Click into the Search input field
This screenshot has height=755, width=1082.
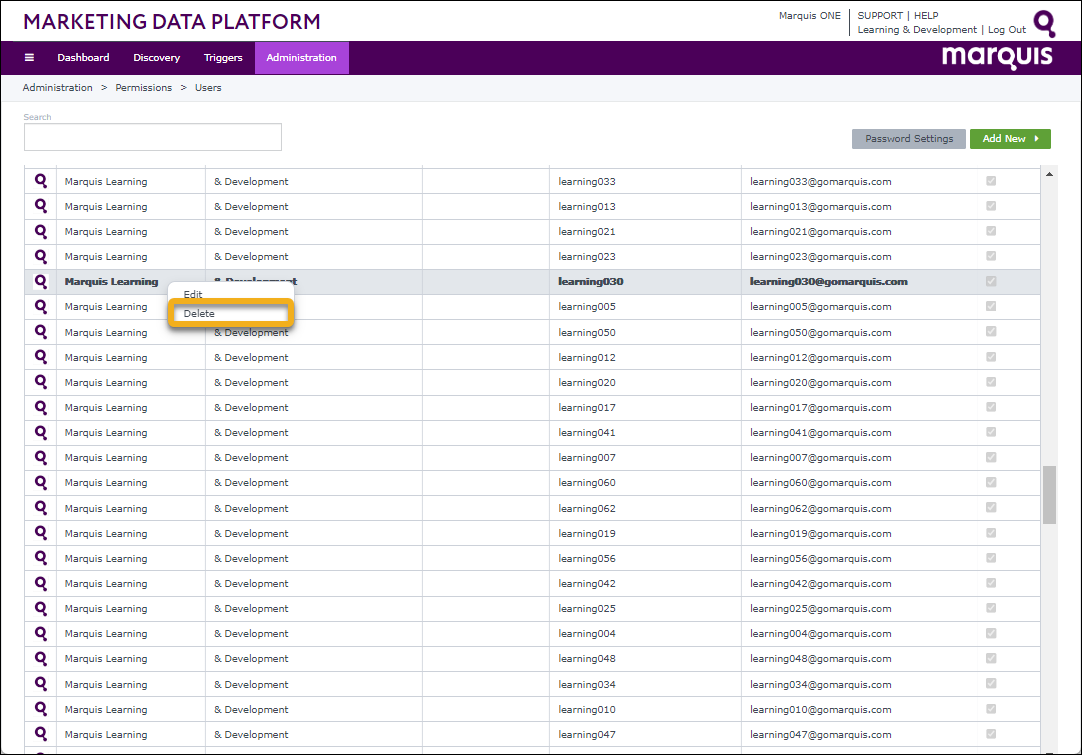pos(153,137)
